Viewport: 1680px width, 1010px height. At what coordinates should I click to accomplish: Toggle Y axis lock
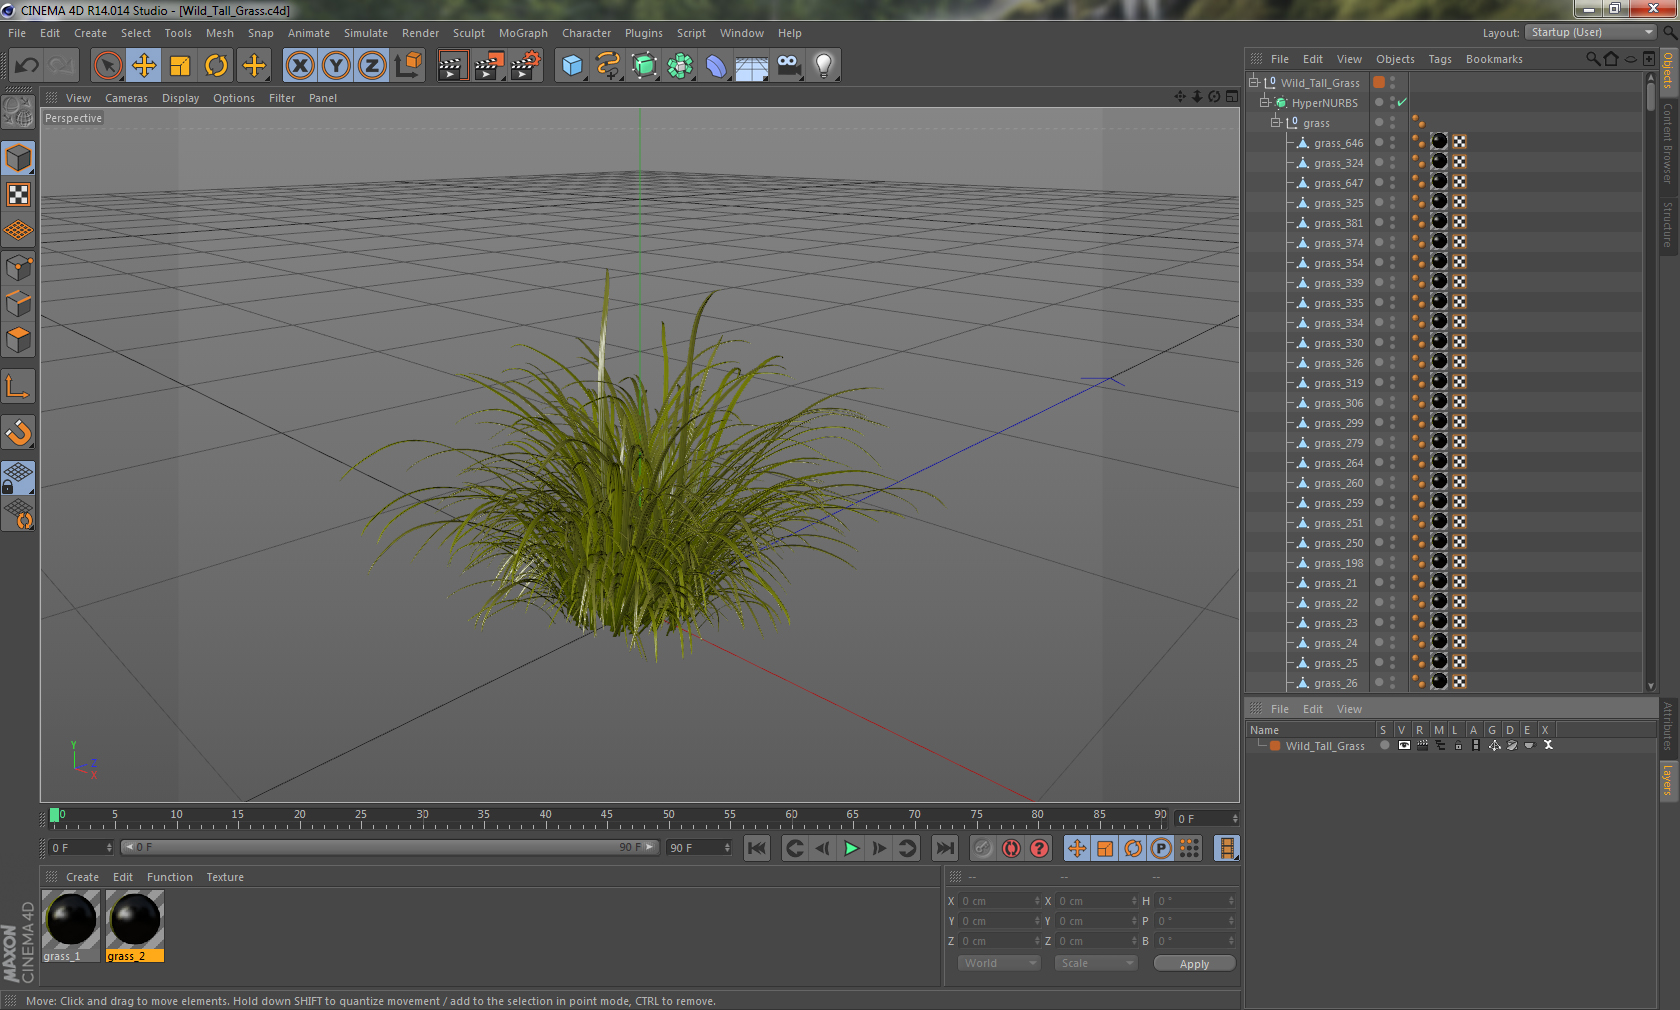(x=336, y=66)
